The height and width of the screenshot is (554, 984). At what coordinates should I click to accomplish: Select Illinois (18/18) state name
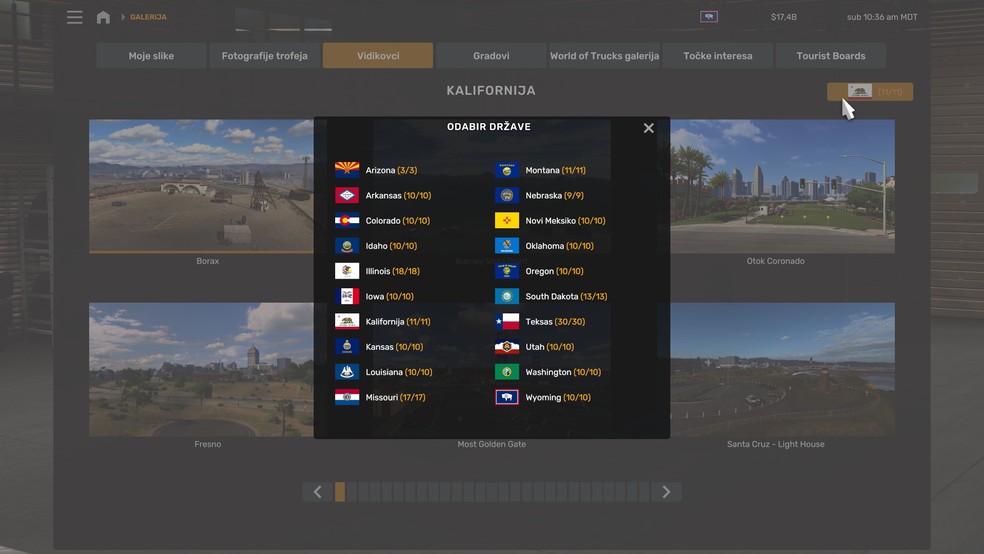(392, 271)
